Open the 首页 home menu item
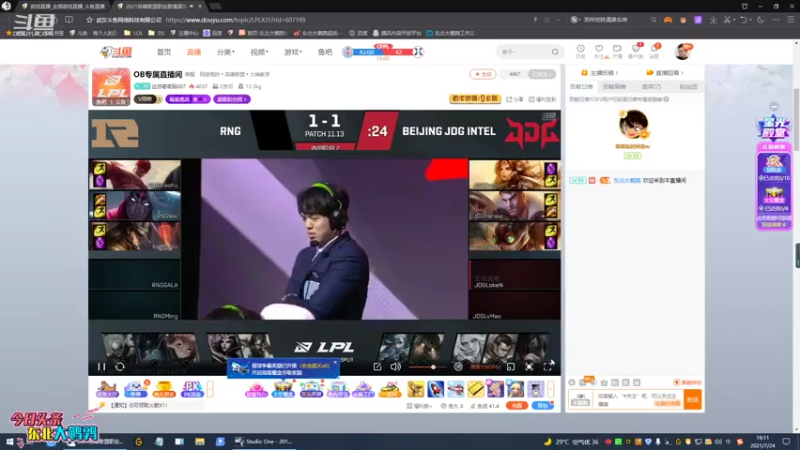Screen dimensions: 800x450 point(164,52)
